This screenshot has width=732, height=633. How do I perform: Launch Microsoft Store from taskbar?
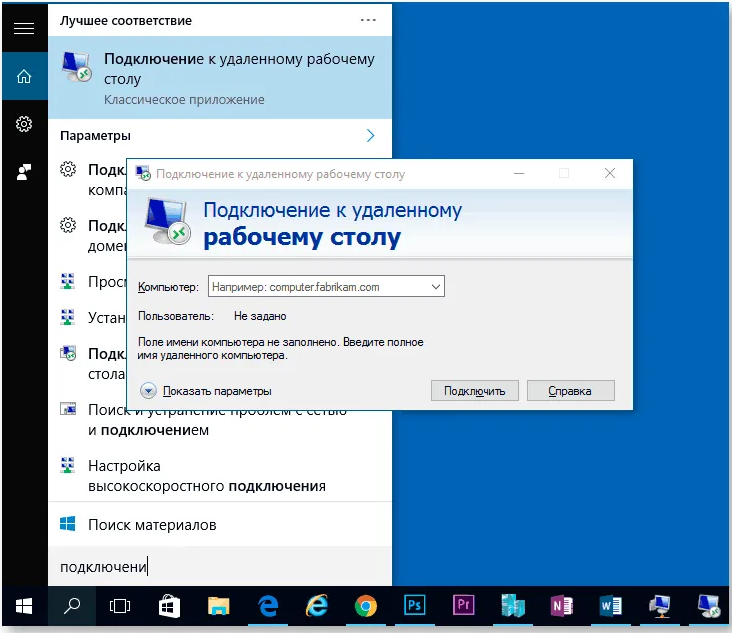click(169, 606)
